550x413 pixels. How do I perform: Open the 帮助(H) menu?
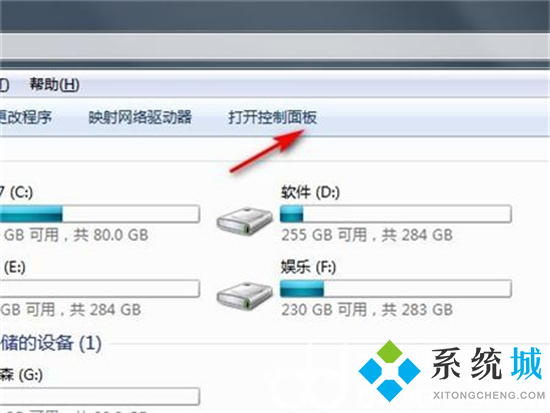click(x=54, y=84)
